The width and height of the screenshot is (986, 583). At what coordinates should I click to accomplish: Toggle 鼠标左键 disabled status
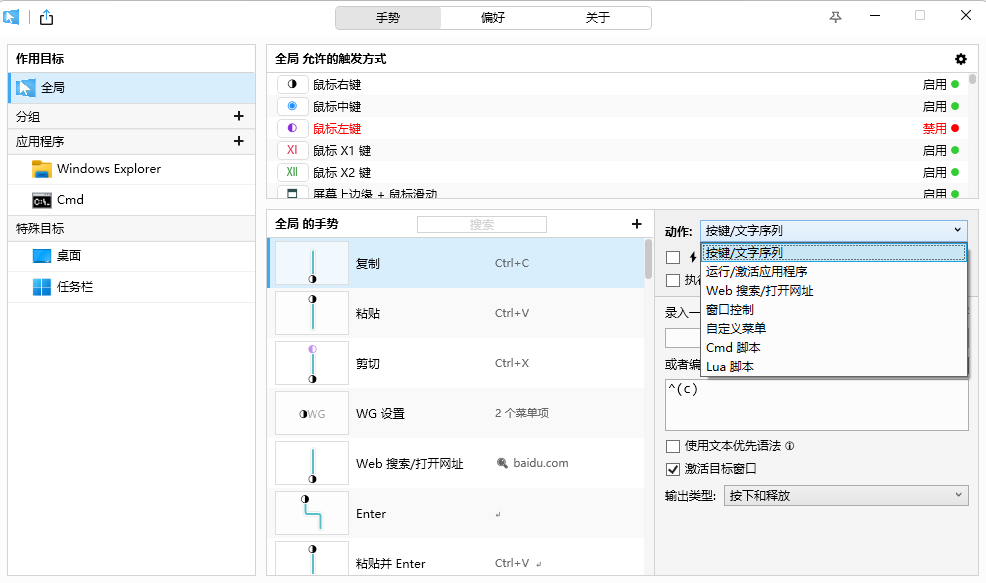(x=940, y=128)
